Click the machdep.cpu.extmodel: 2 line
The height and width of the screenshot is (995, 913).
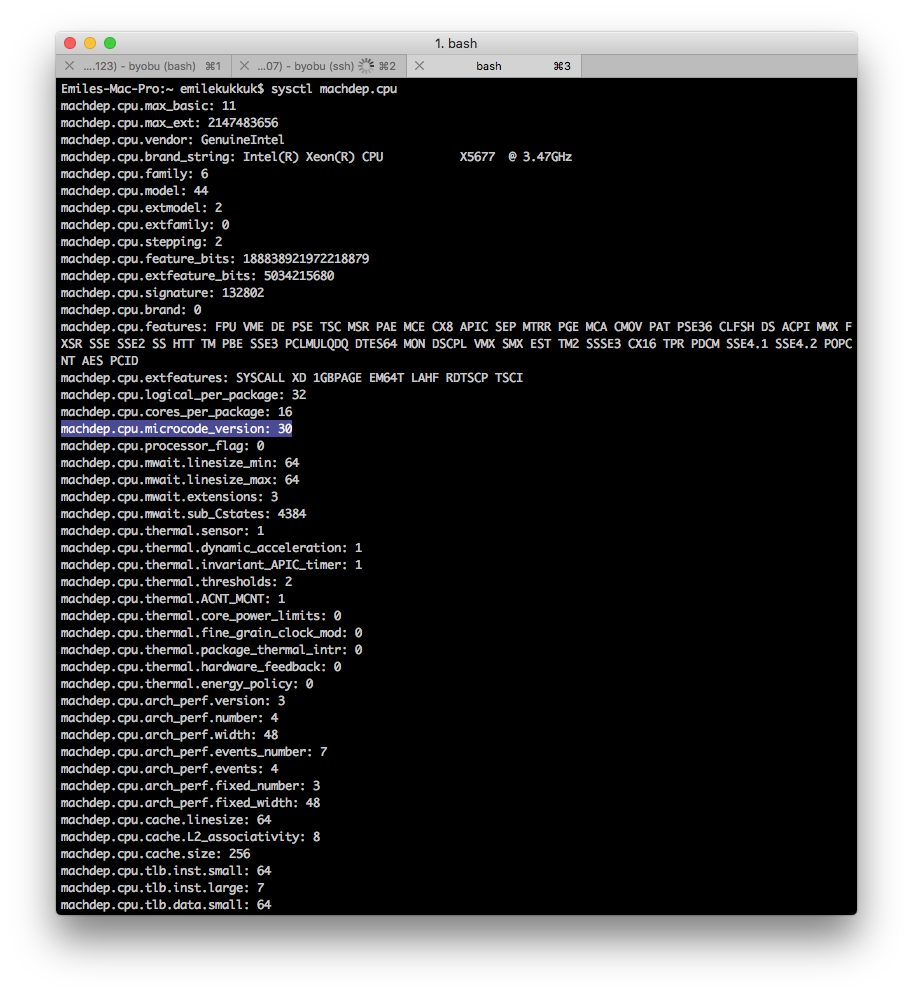tap(141, 208)
